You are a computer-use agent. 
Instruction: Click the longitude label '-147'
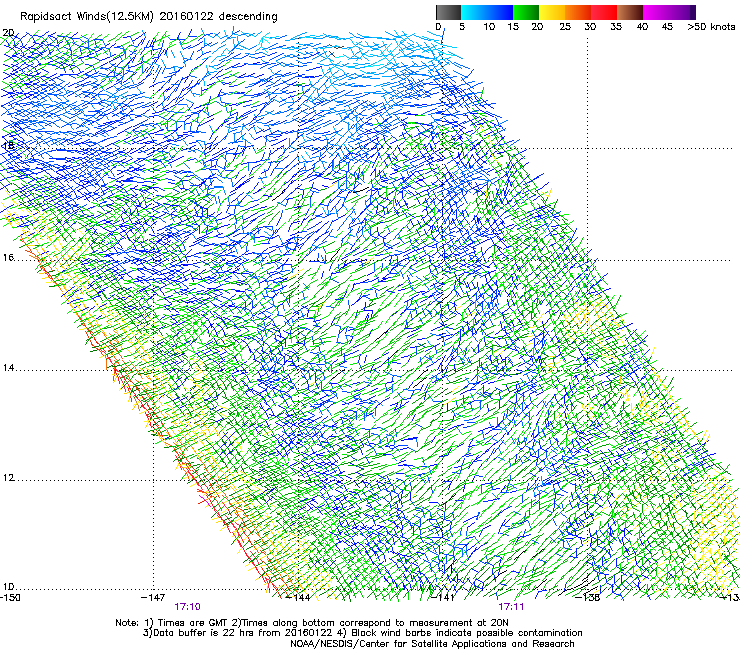point(153,597)
